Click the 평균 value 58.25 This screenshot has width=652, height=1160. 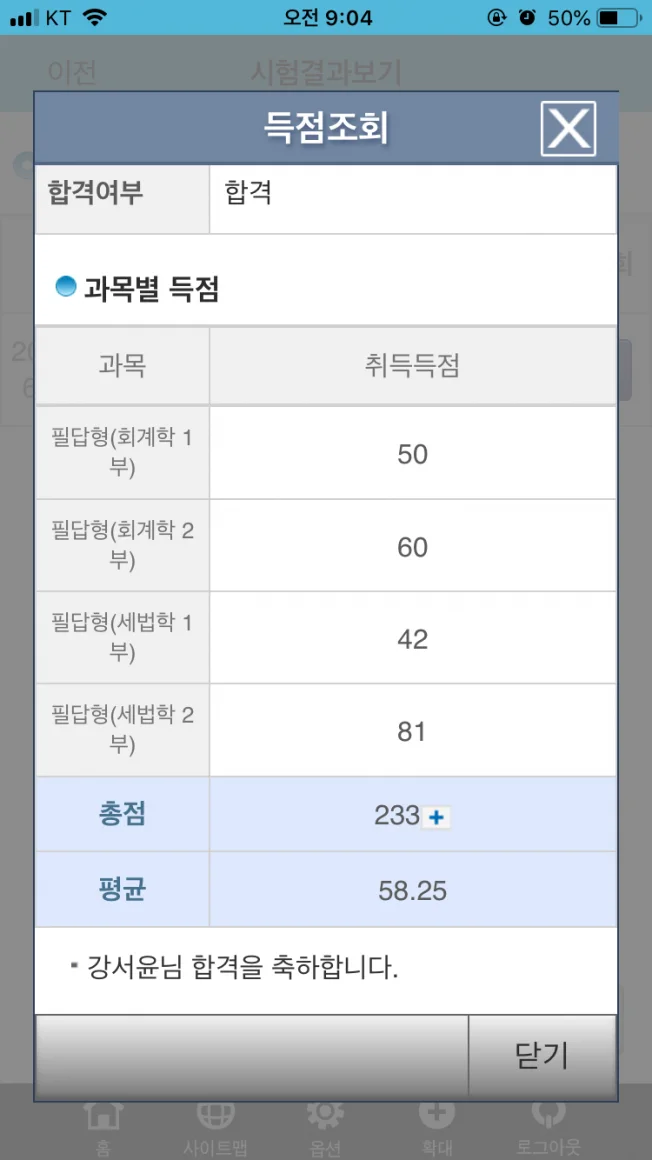(412, 889)
